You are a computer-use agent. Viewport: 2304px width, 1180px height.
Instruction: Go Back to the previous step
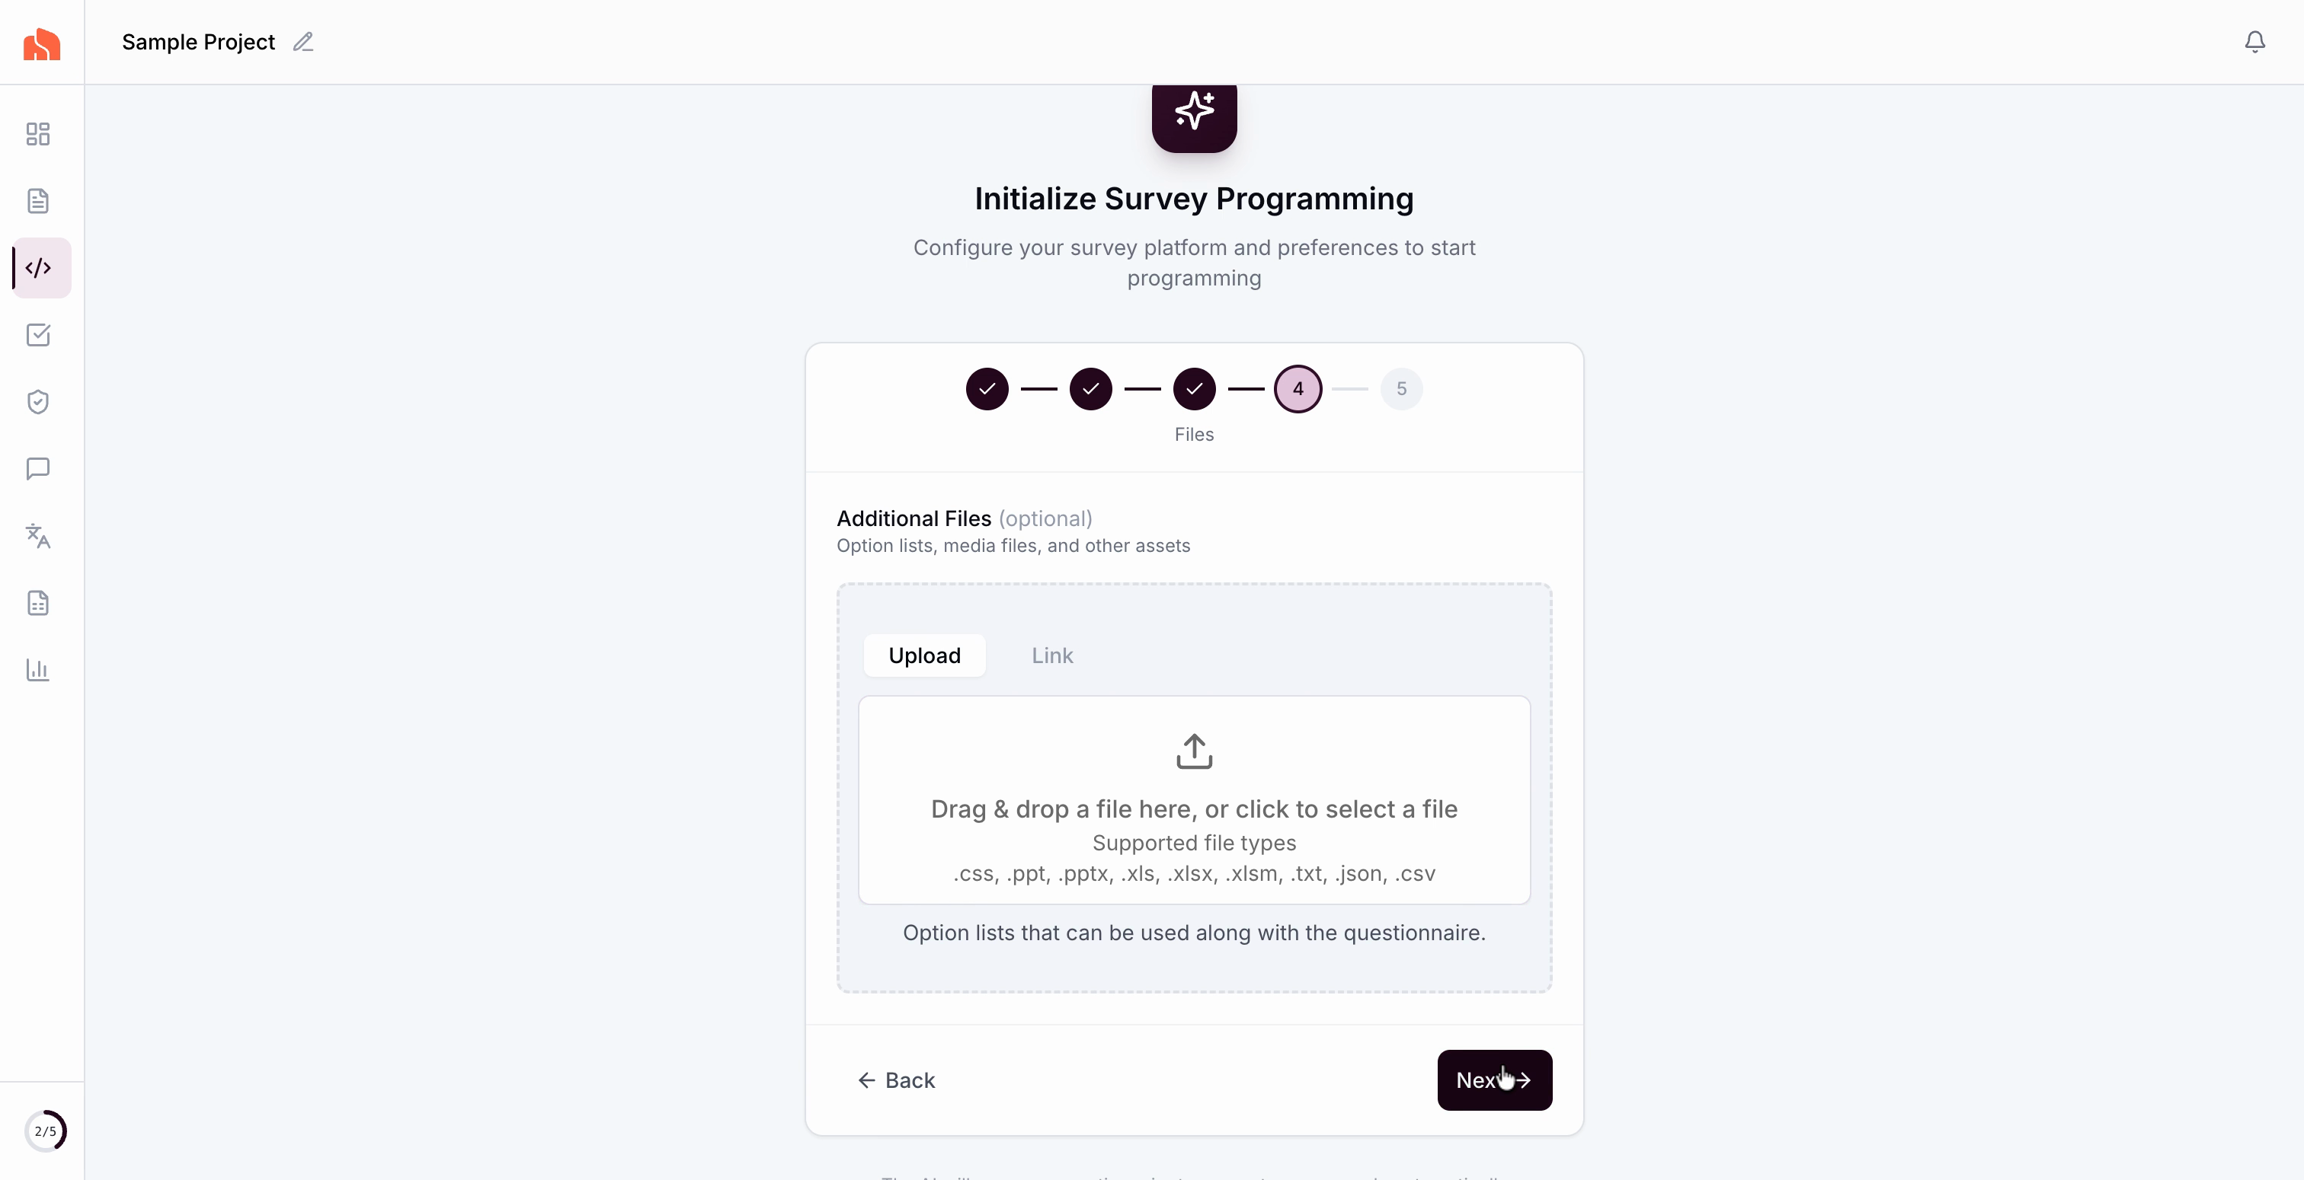pyautogui.click(x=896, y=1080)
